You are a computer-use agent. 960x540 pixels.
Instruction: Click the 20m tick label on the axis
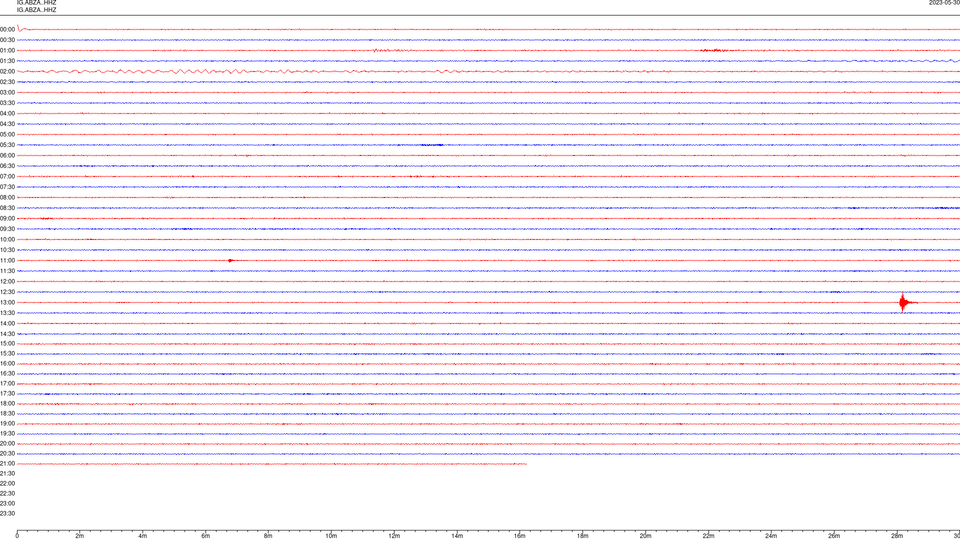pos(646,536)
